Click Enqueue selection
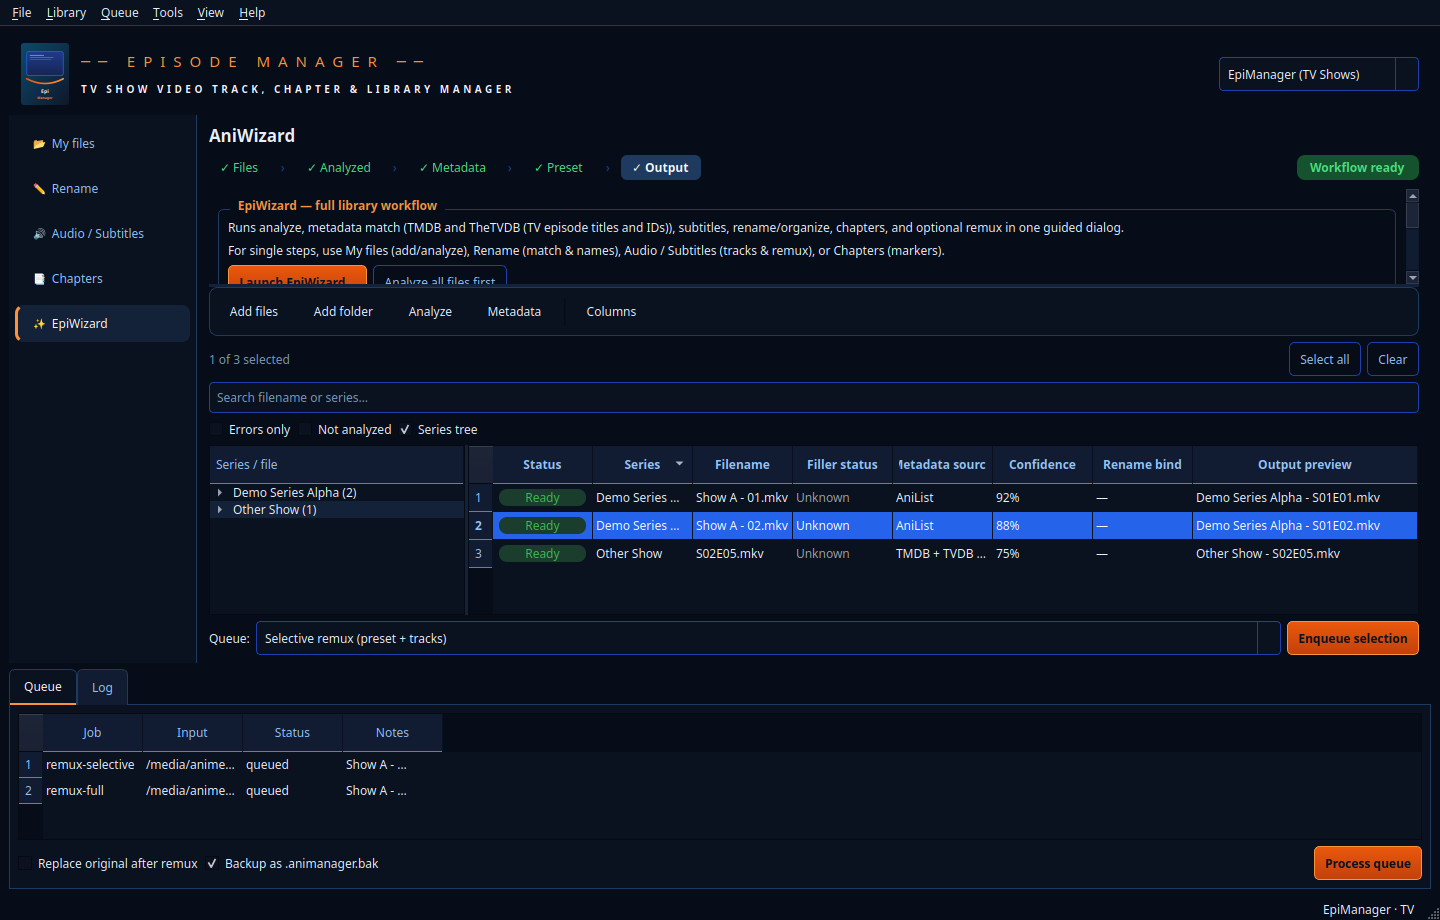Screen dimensions: 1440x920 [x=1353, y=638]
